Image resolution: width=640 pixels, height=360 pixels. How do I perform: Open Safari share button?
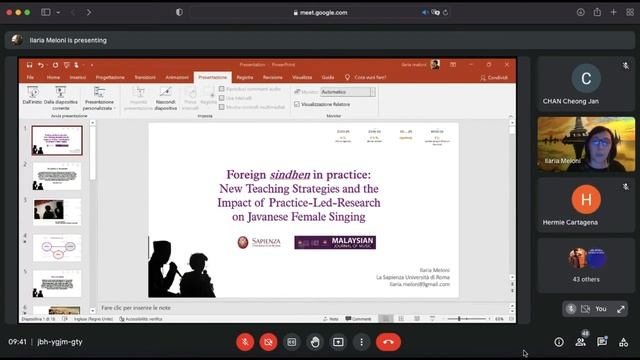coord(597,12)
